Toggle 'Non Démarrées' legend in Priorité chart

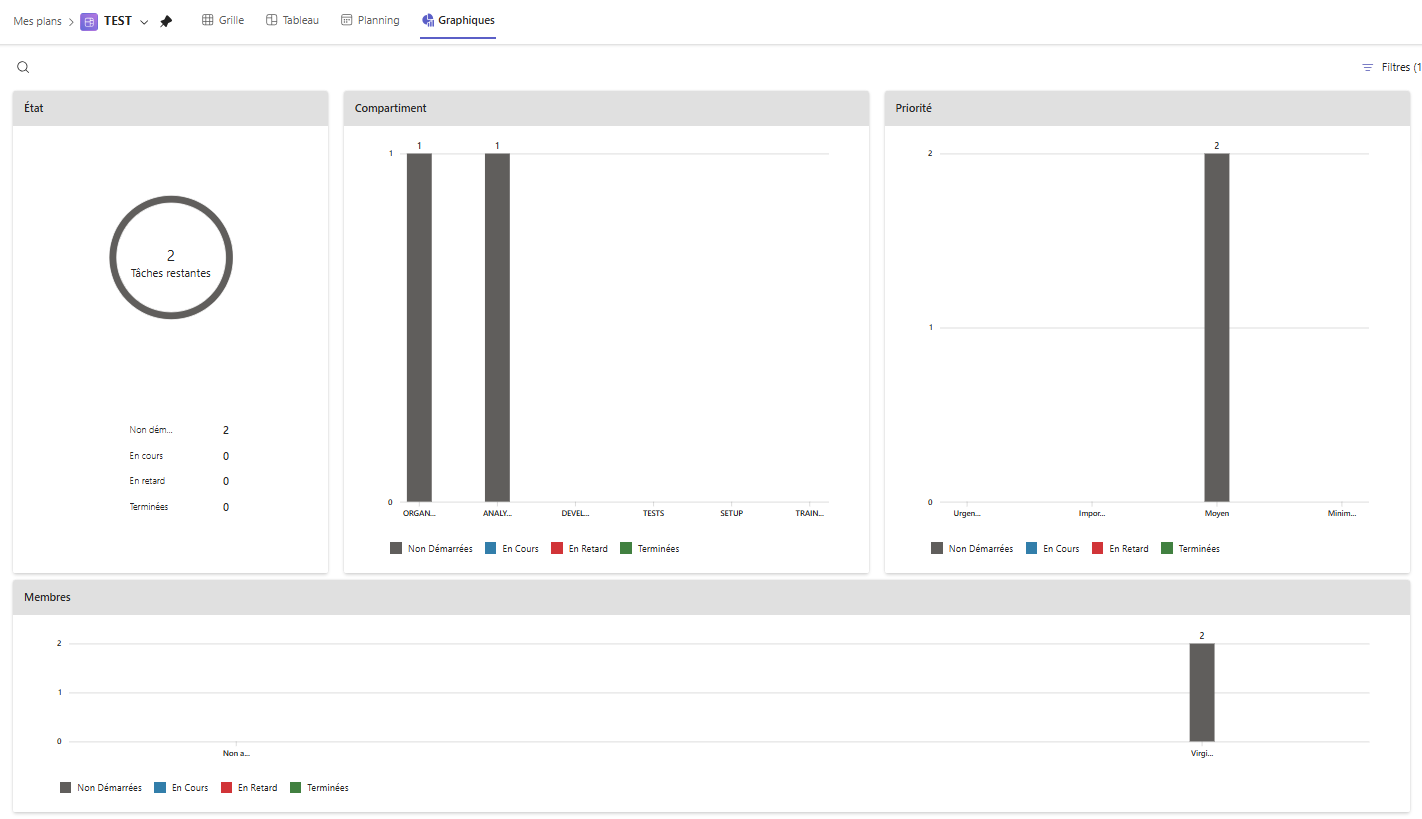[973, 548]
